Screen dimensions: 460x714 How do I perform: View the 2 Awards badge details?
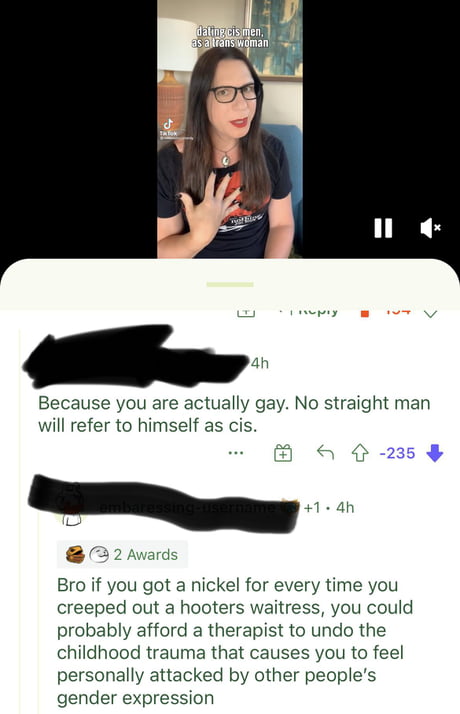(x=122, y=554)
